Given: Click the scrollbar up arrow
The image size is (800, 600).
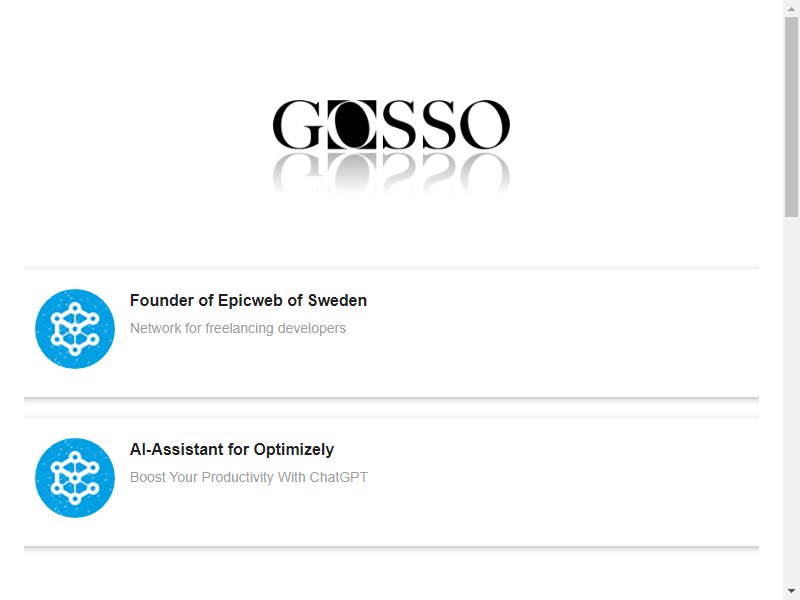Looking at the screenshot, I should [x=791, y=7].
